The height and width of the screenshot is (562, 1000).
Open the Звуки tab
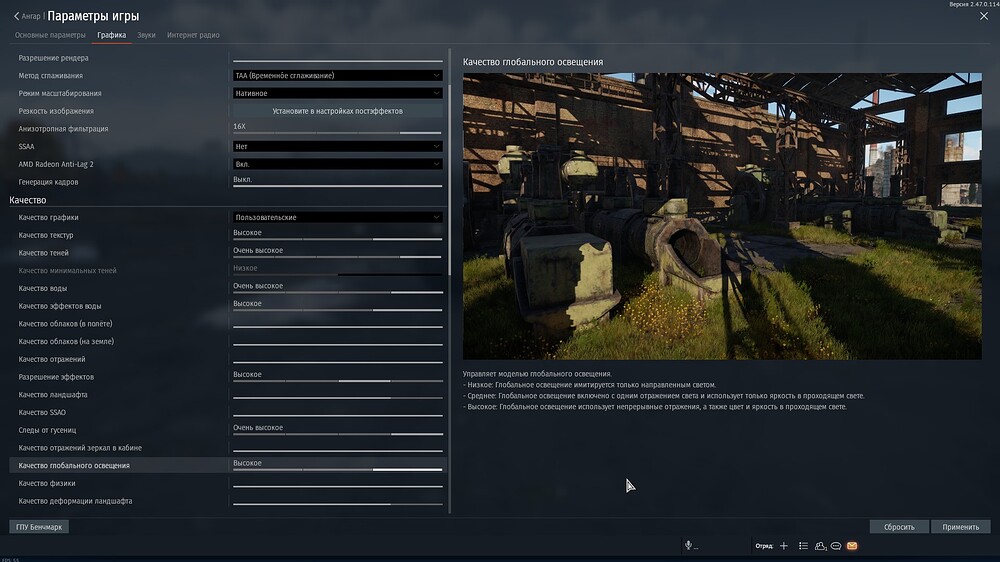tap(146, 35)
